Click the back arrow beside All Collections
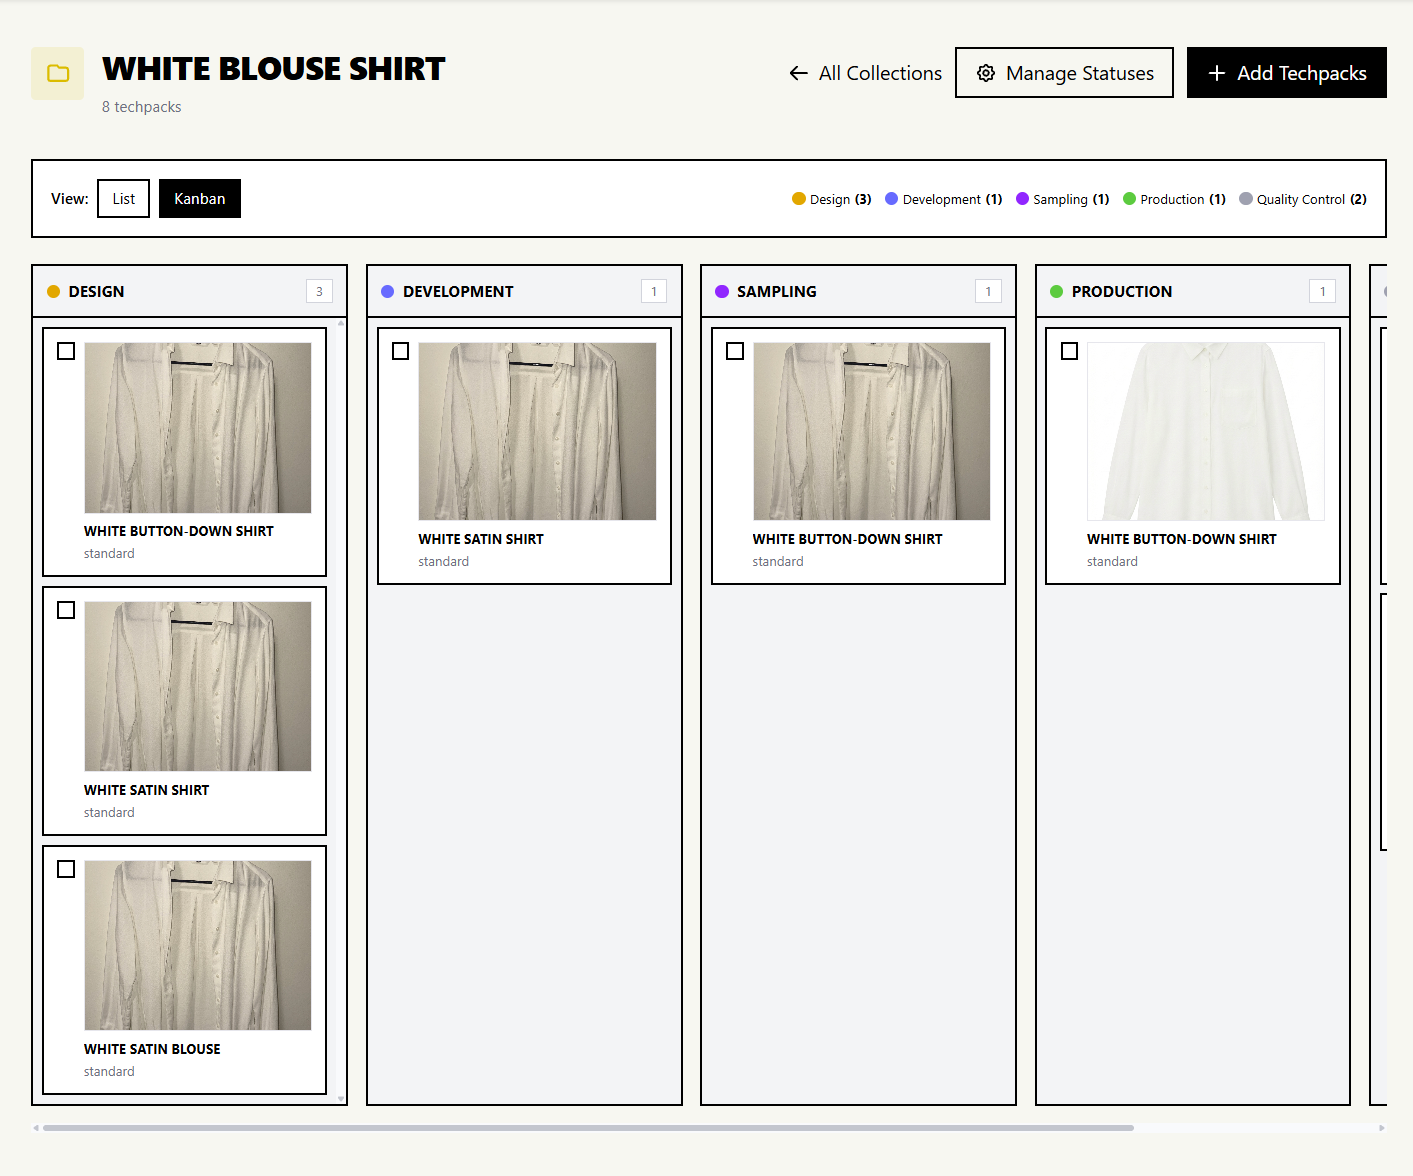Viewport: 1413px width, 1176px height. pos(798,73)
